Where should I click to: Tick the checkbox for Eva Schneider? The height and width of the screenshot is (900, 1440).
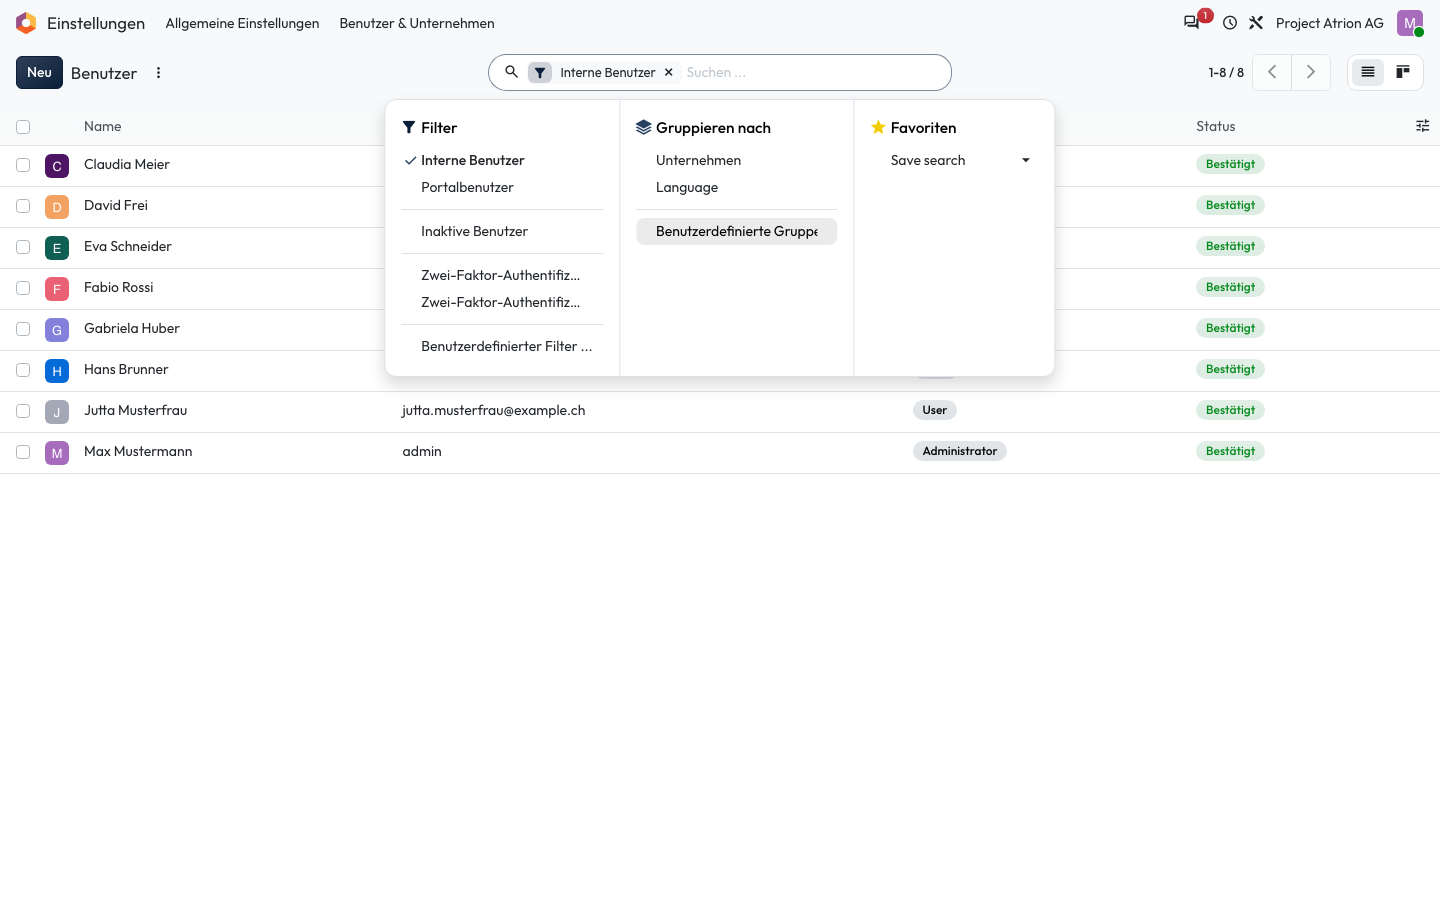click(23, 247)
